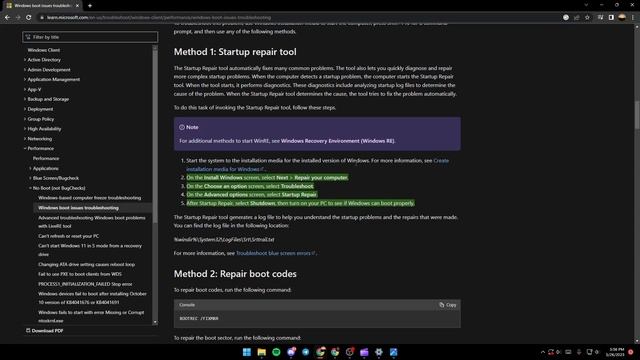Click the browser forward arrow
Image resolution: width=640 pixels, height=360 pixels.
[18, 18]
